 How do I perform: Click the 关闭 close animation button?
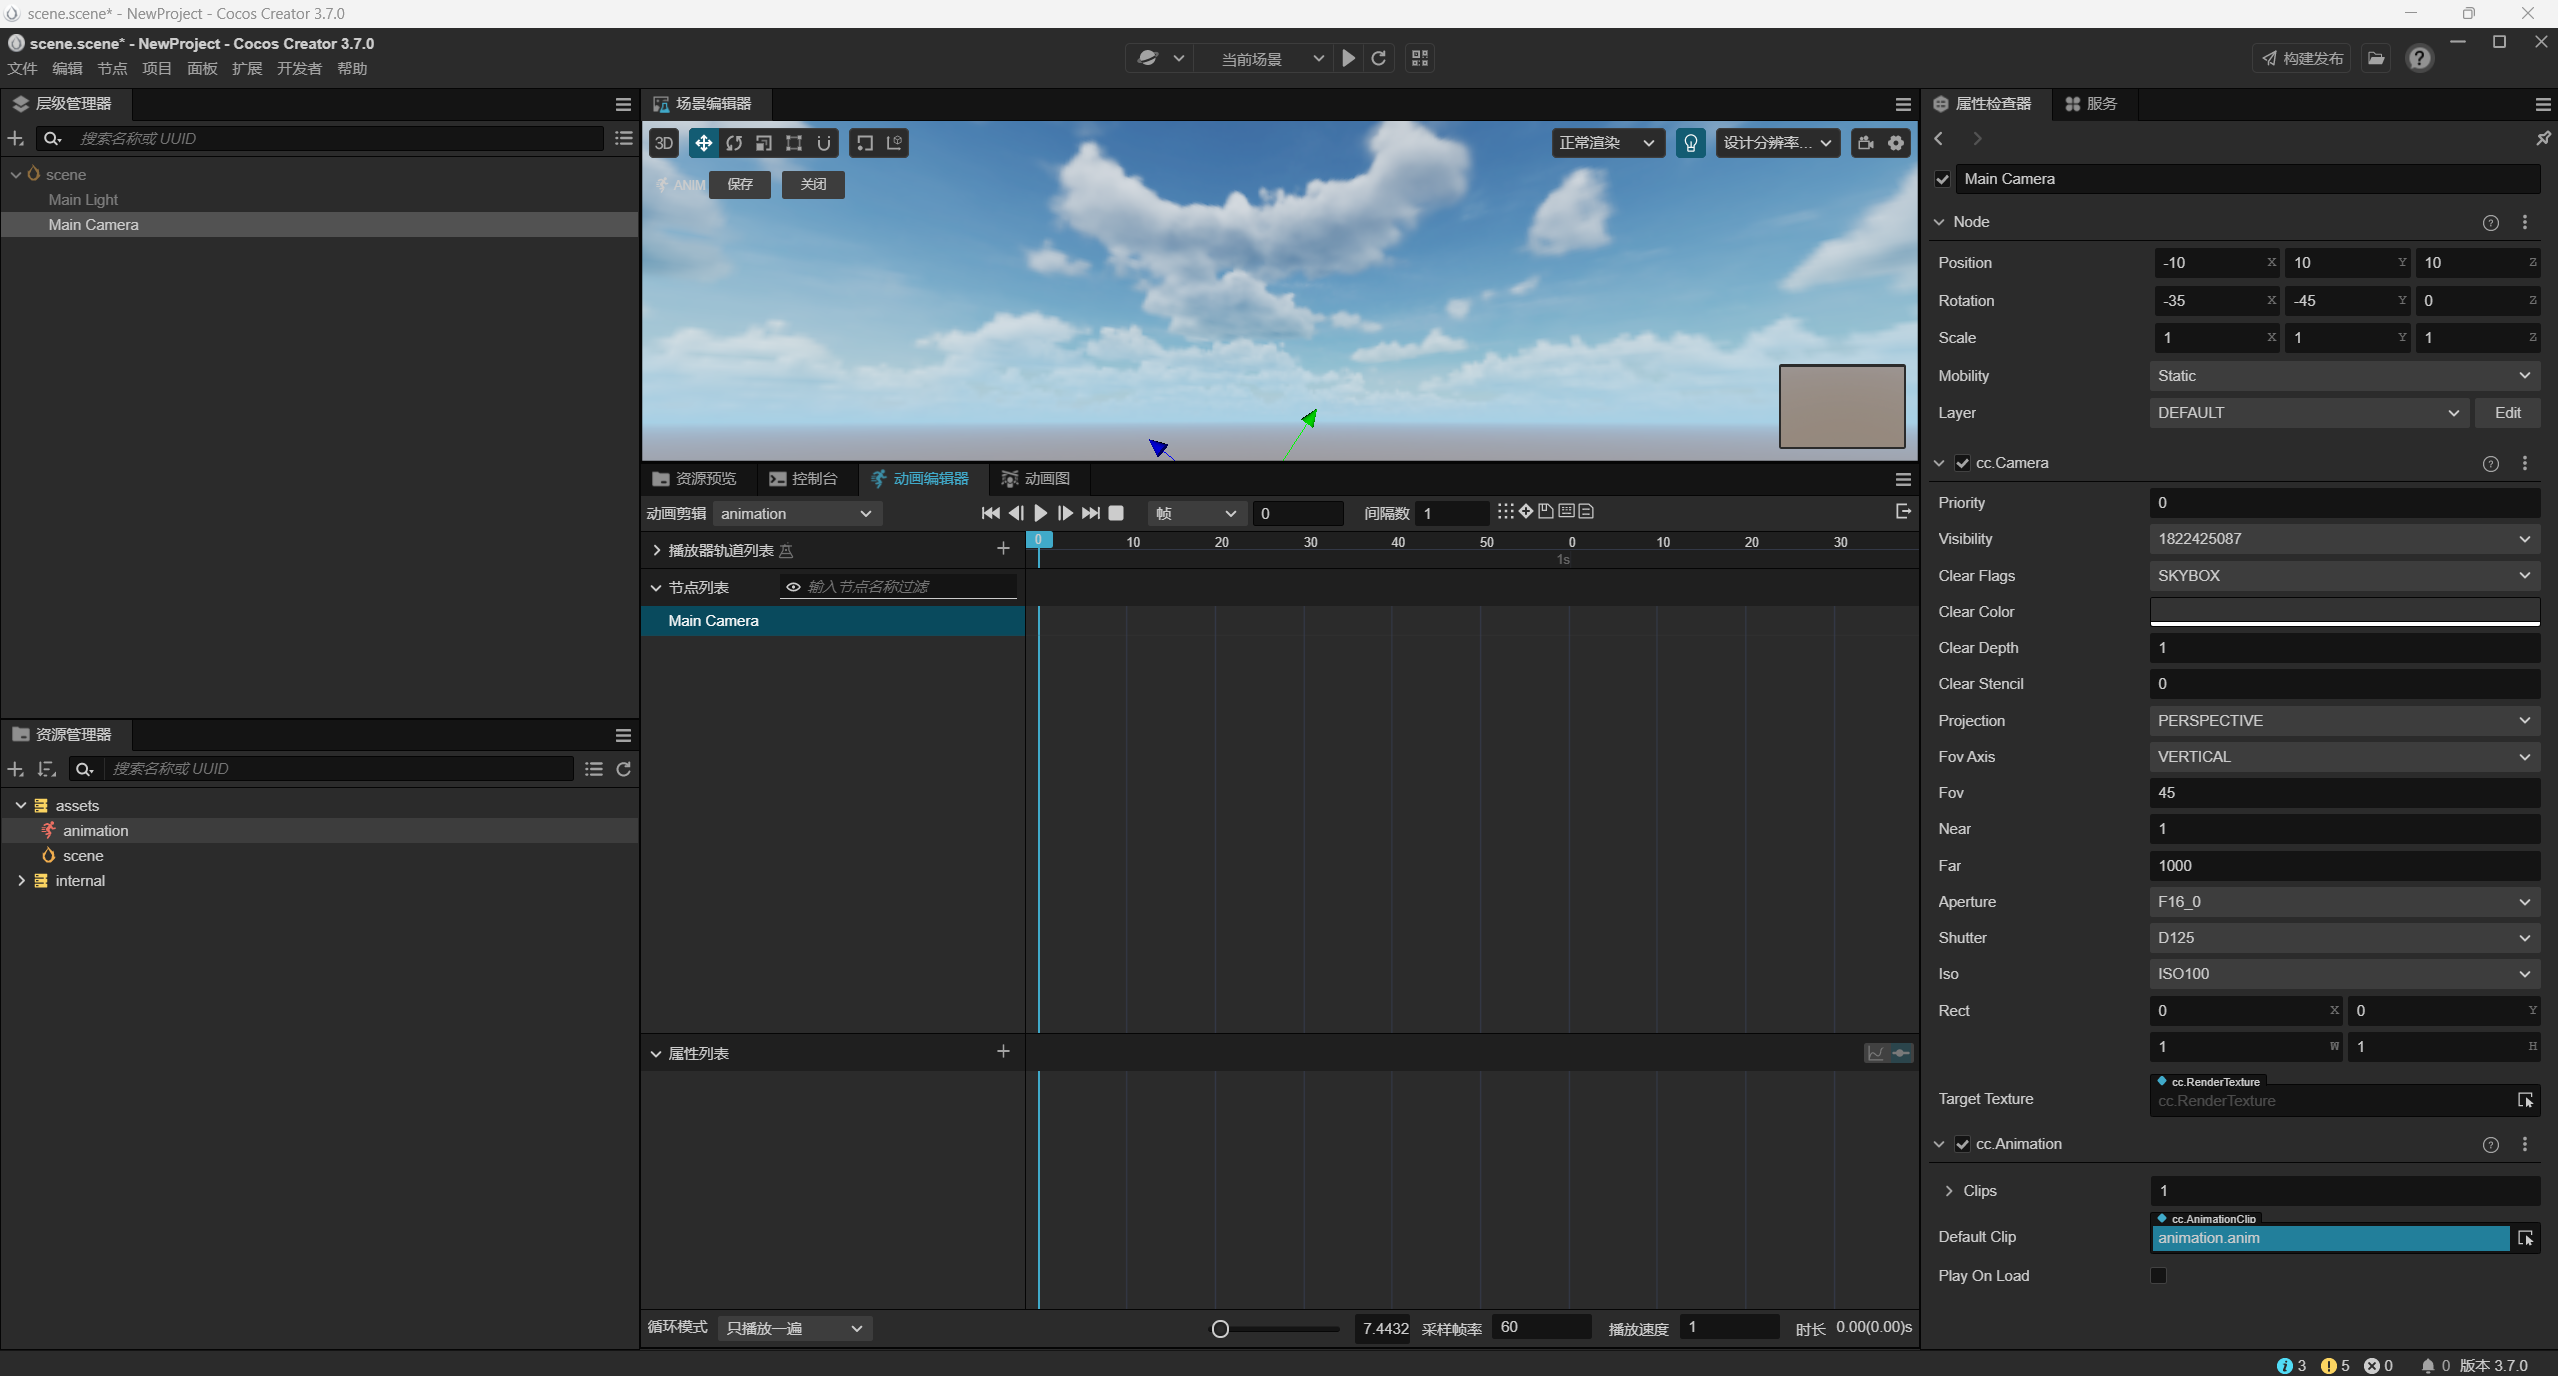pyautogui.click(x=813, y=184)
